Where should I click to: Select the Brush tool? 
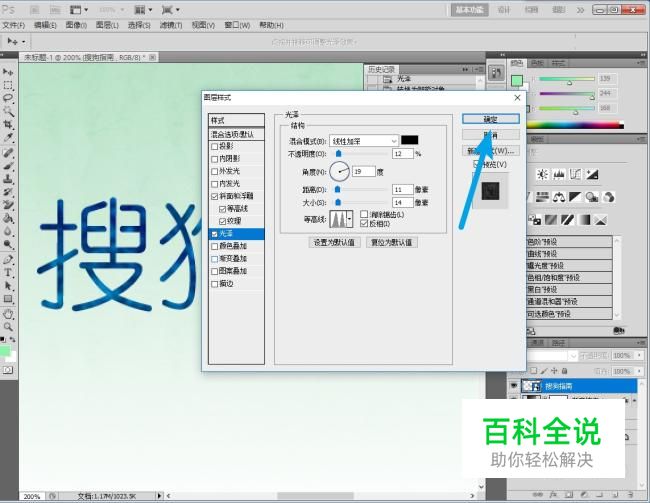point(8,166)
